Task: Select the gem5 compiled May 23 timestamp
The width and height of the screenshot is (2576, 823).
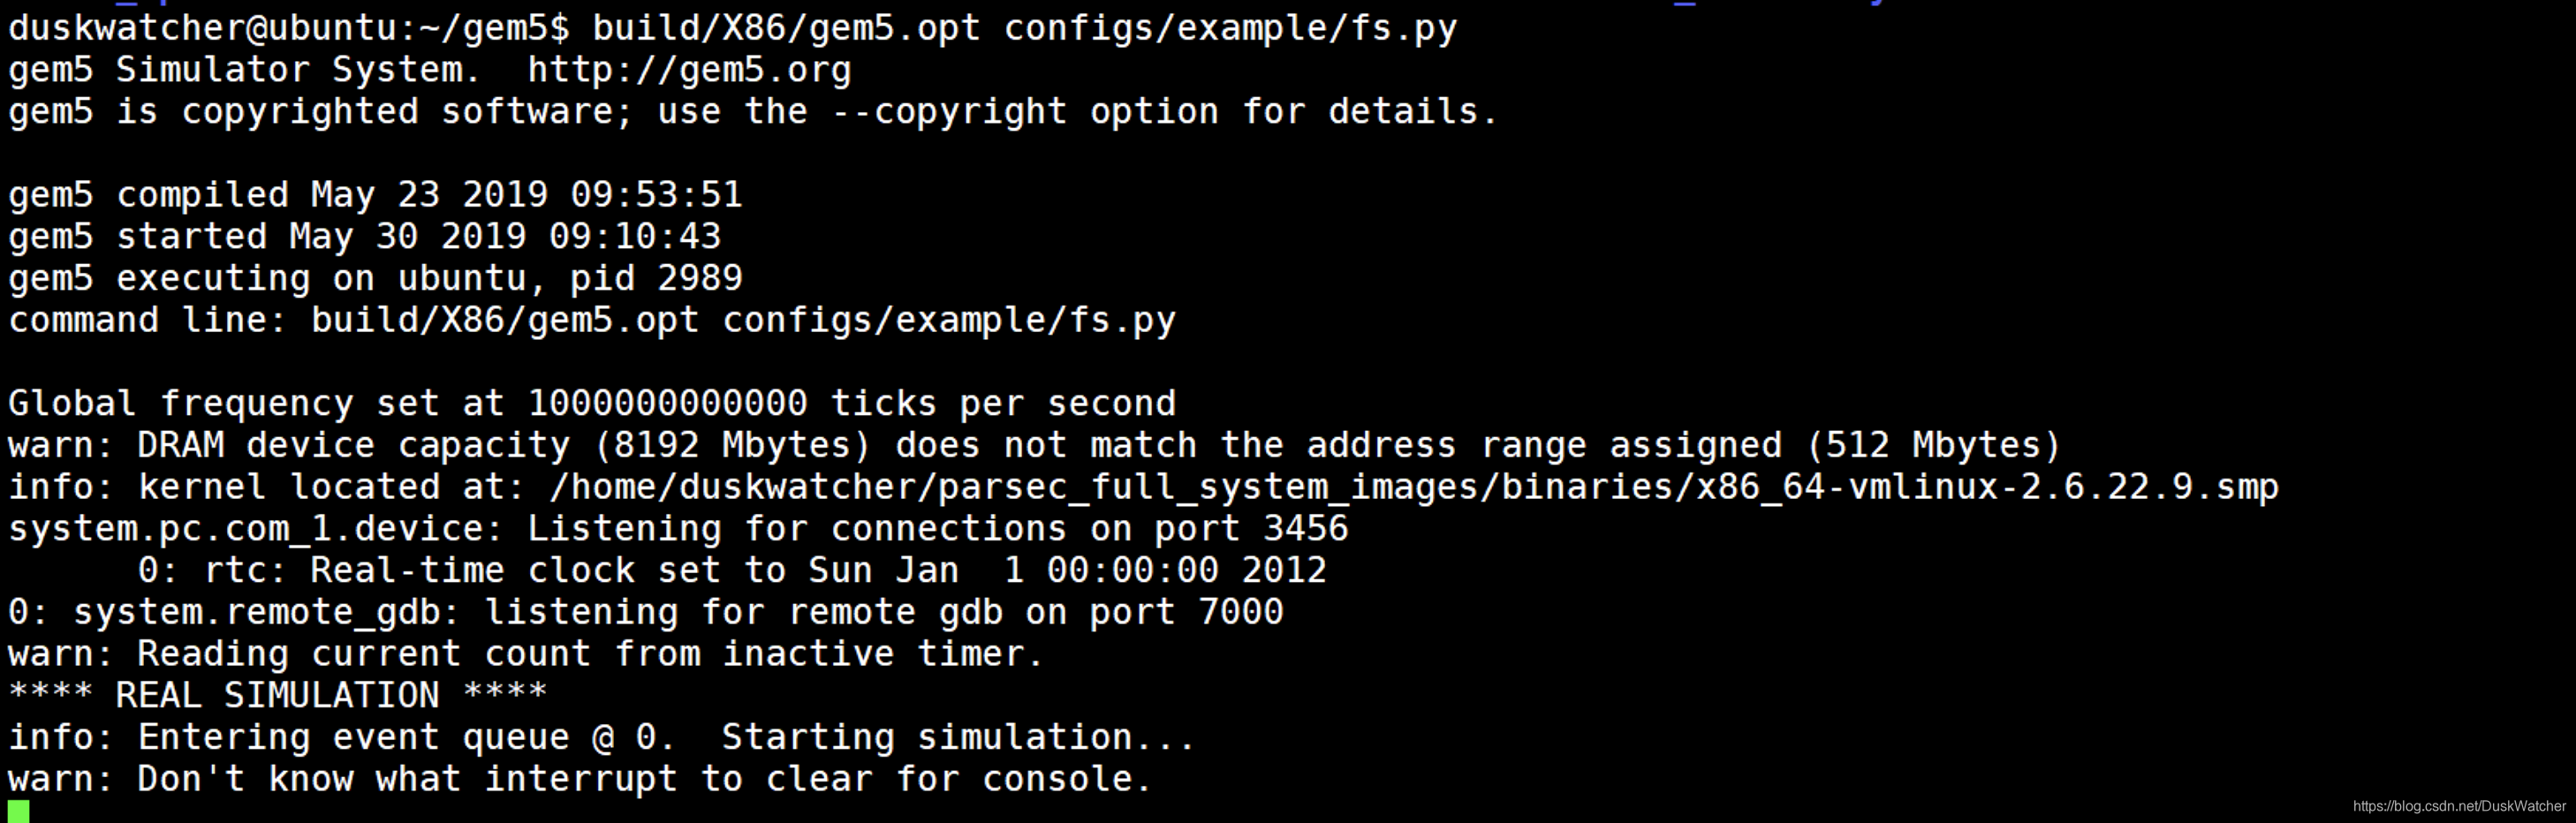Action: pos(526,195)
